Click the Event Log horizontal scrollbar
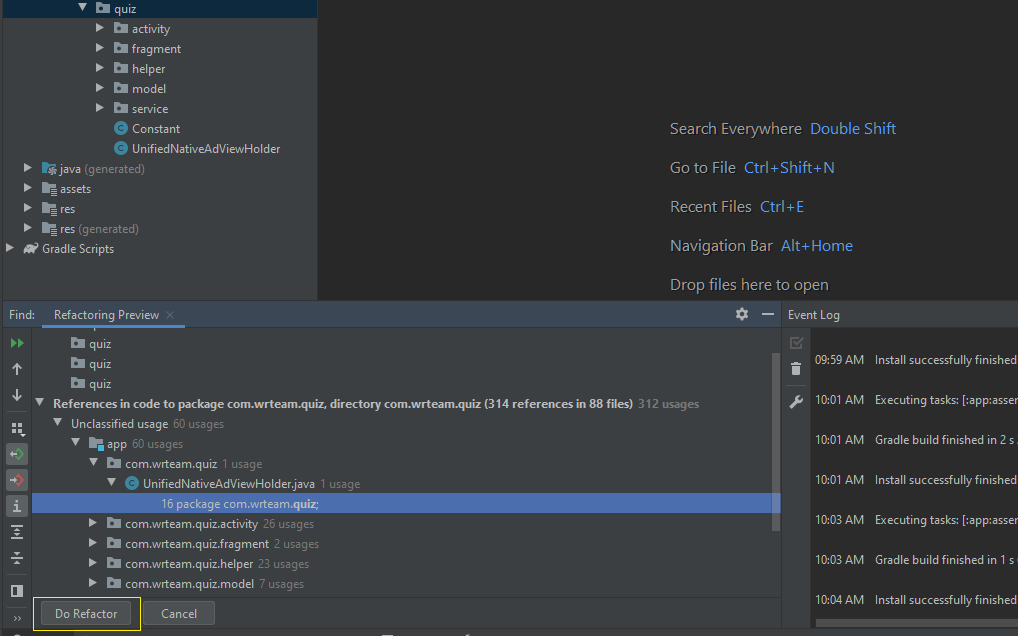 (x=917, y=623)
